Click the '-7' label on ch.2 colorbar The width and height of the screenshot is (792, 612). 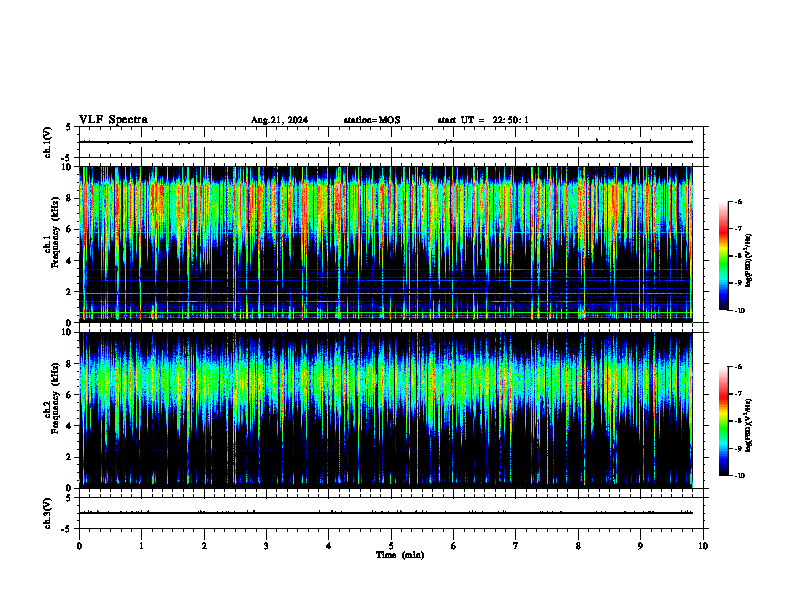(x=738, y=394)
